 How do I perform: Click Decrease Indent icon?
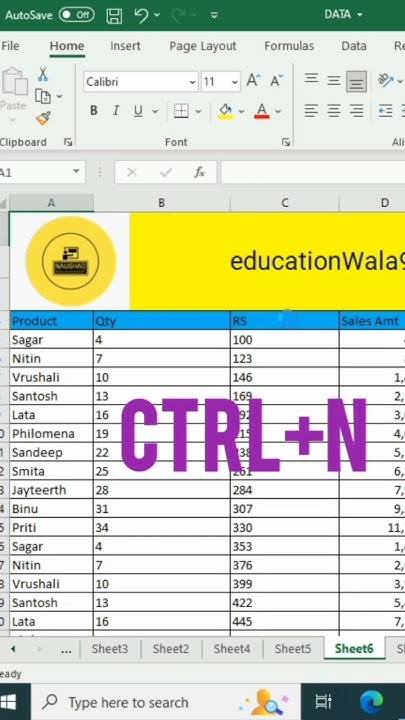click(385, 111)
